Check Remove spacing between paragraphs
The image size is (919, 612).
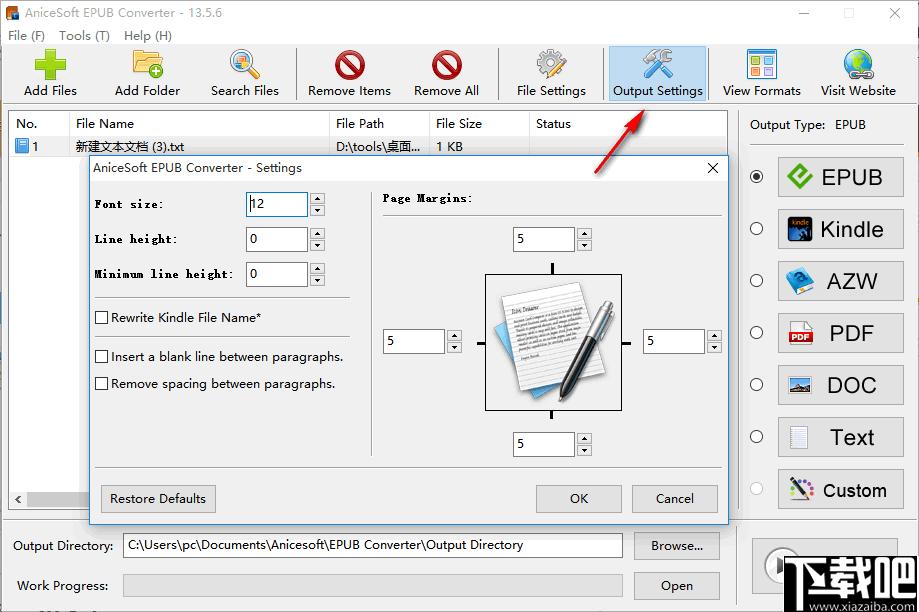tap(101, 383)
